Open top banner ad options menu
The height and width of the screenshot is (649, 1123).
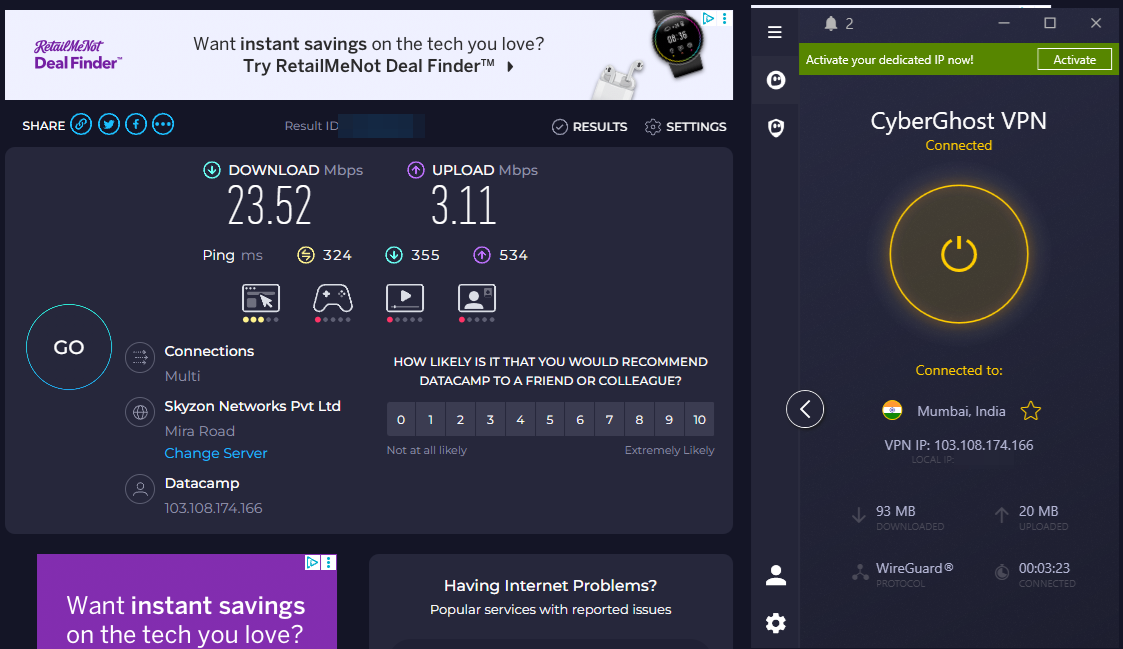click(725, 19)
